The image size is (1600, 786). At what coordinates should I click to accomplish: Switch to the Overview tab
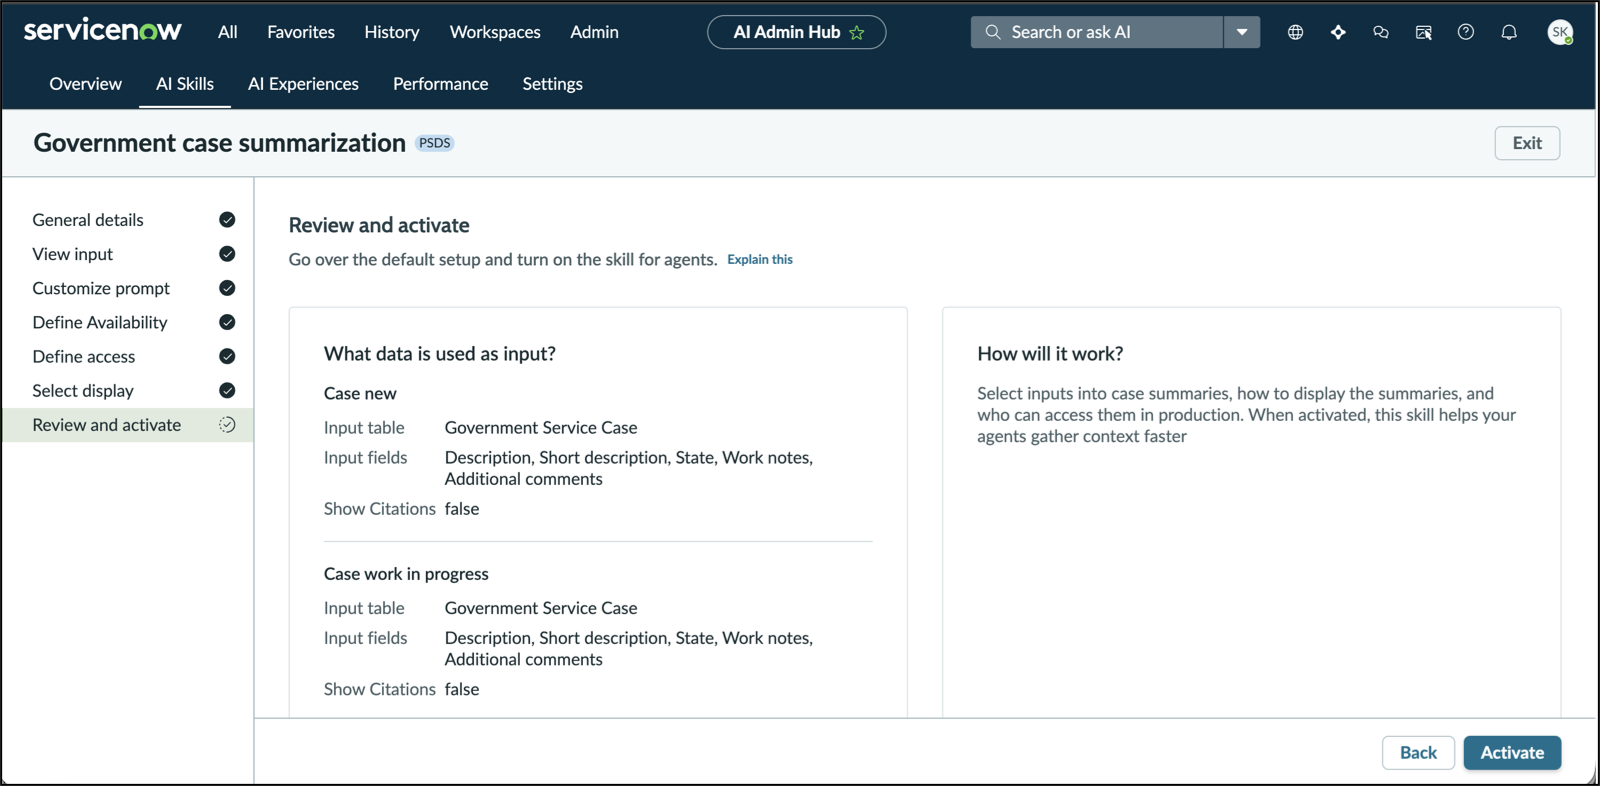[x=86, y=84]
